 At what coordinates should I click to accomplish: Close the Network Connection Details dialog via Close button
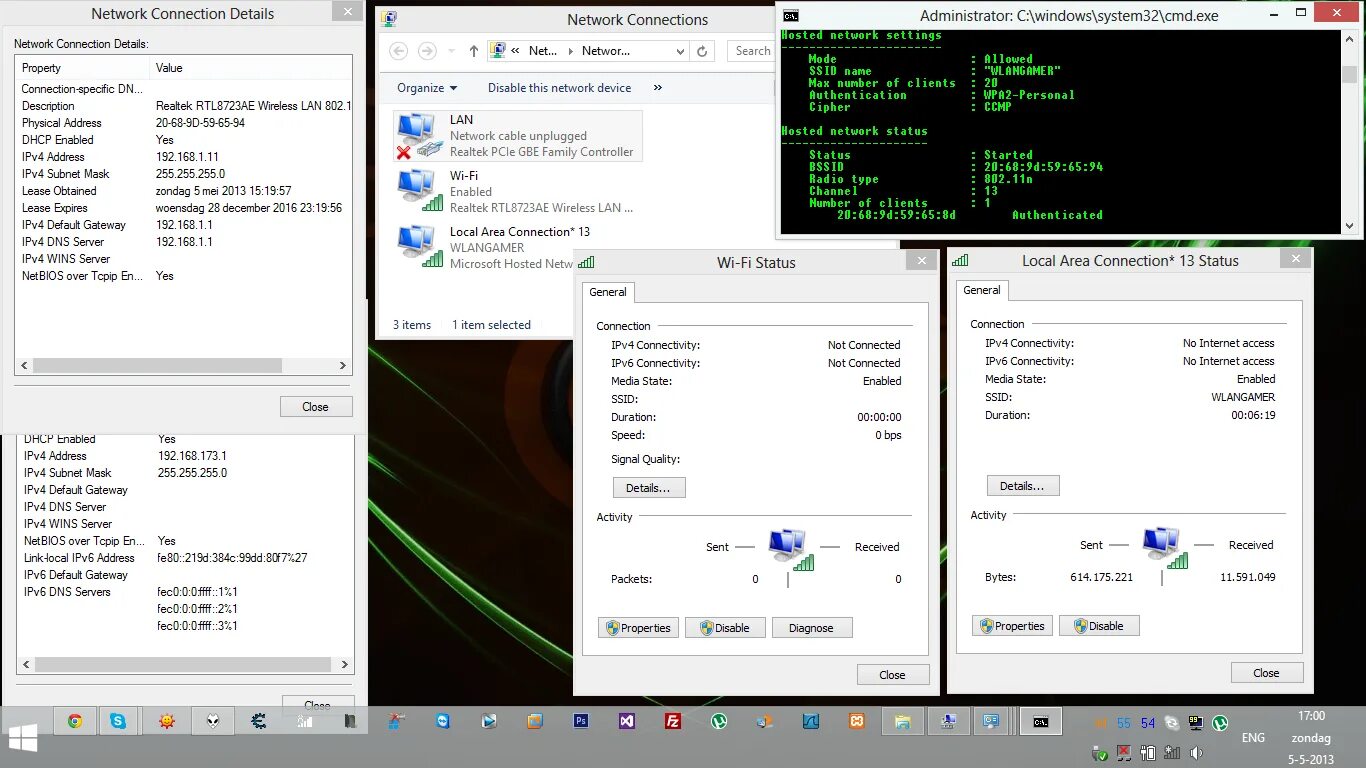315,407
